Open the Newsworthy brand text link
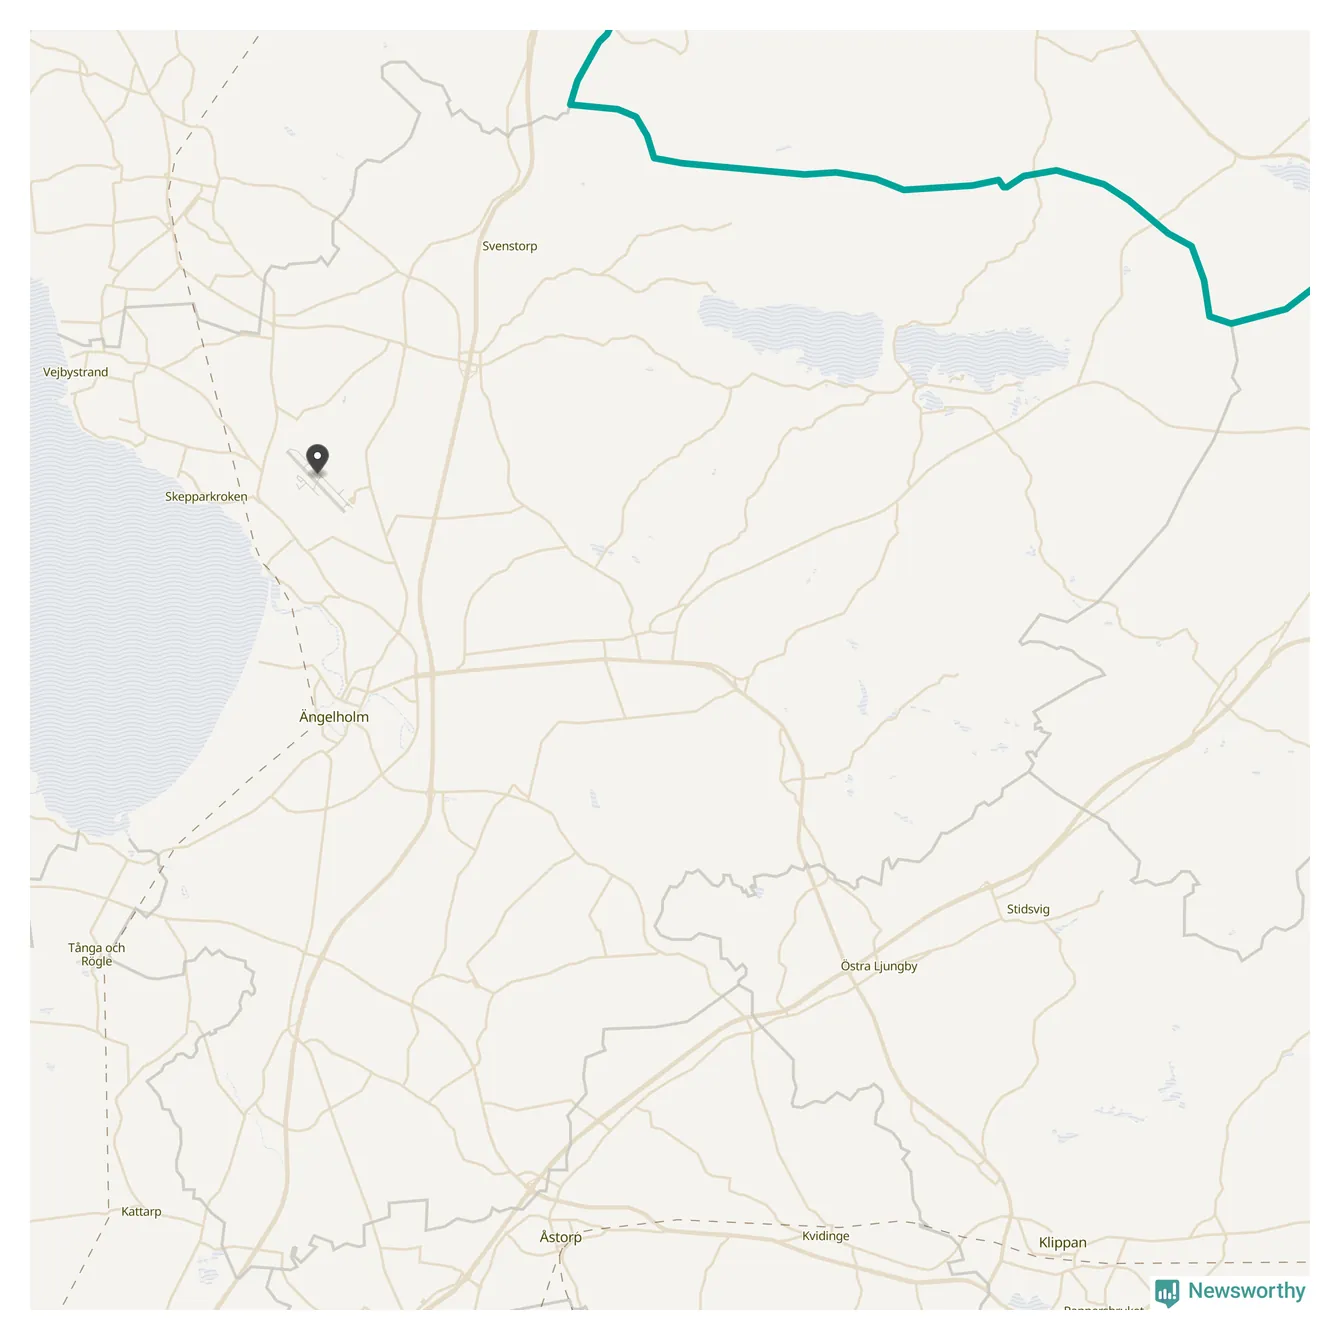1340x1340 pixels. pos(1246,1291)
